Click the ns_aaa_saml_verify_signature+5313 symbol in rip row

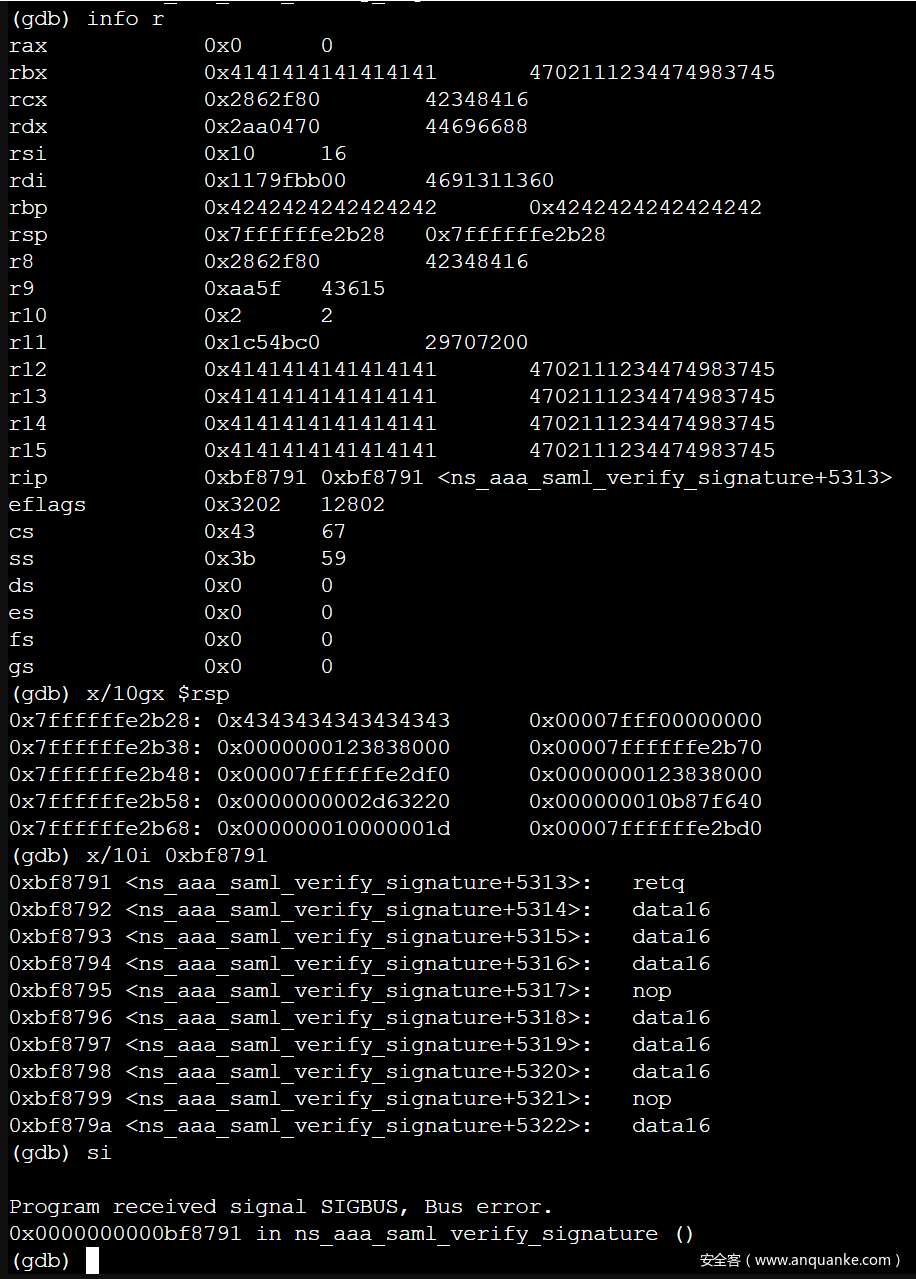[x=664, y=477]
